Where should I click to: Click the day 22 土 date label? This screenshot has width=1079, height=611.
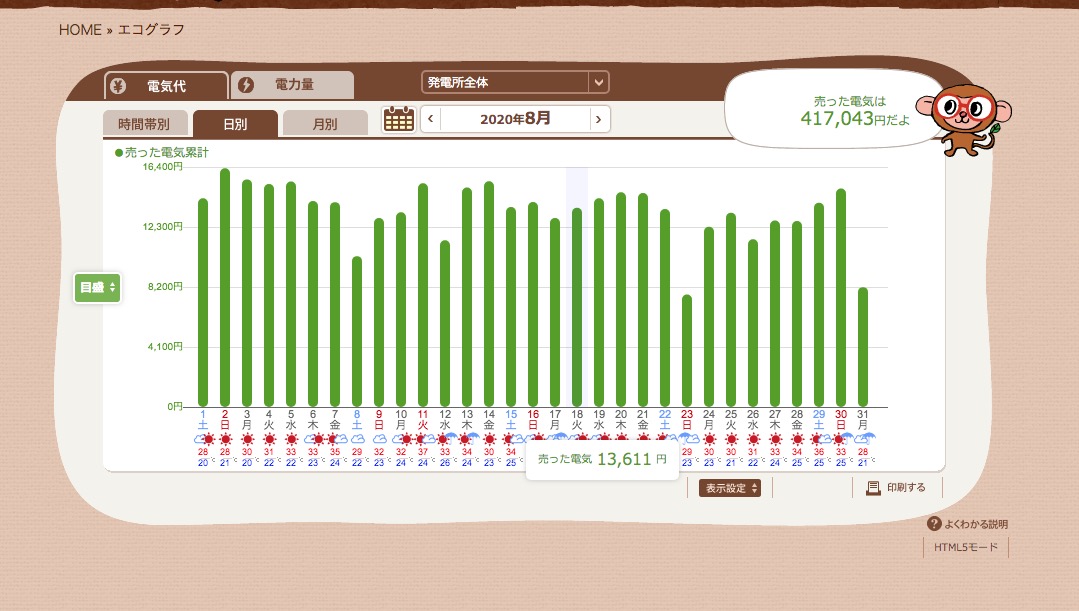(x=665, y=420)
